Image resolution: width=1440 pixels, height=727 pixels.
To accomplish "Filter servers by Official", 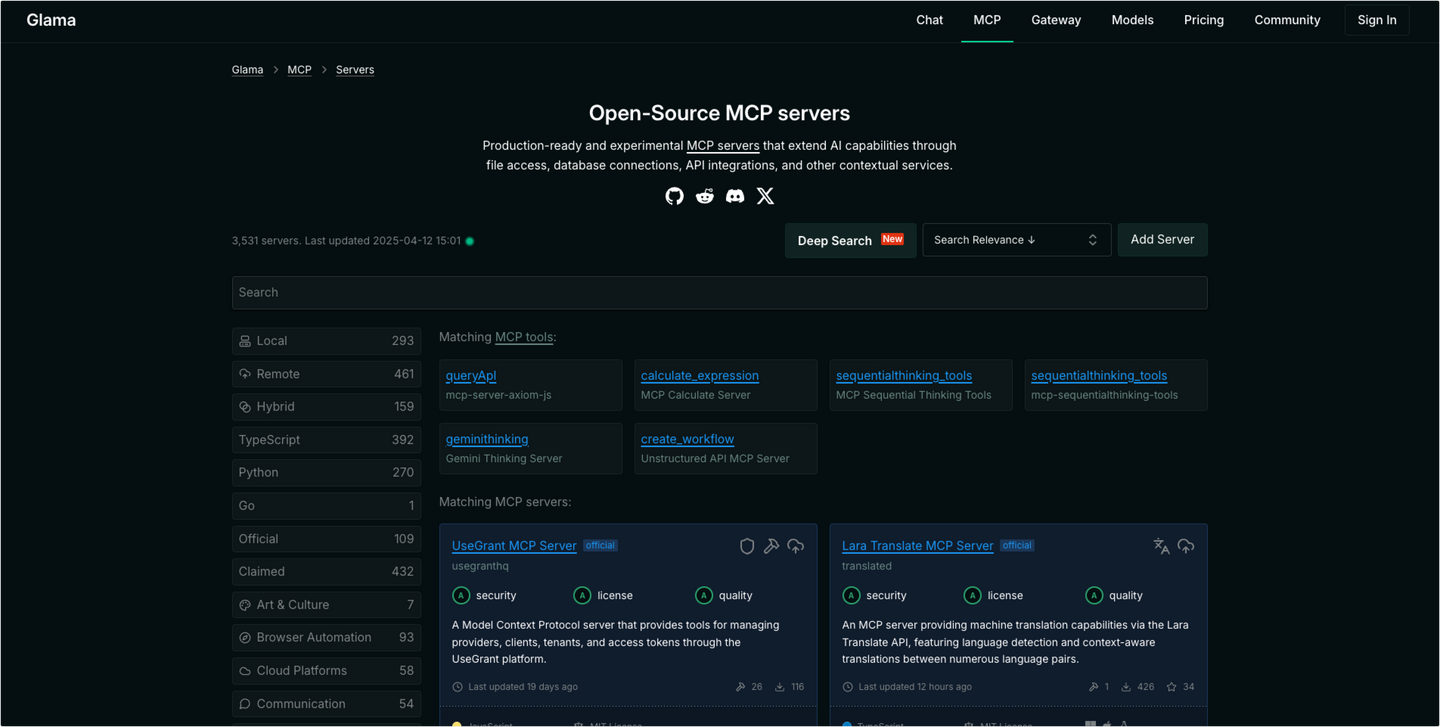I will click(326, 539).
